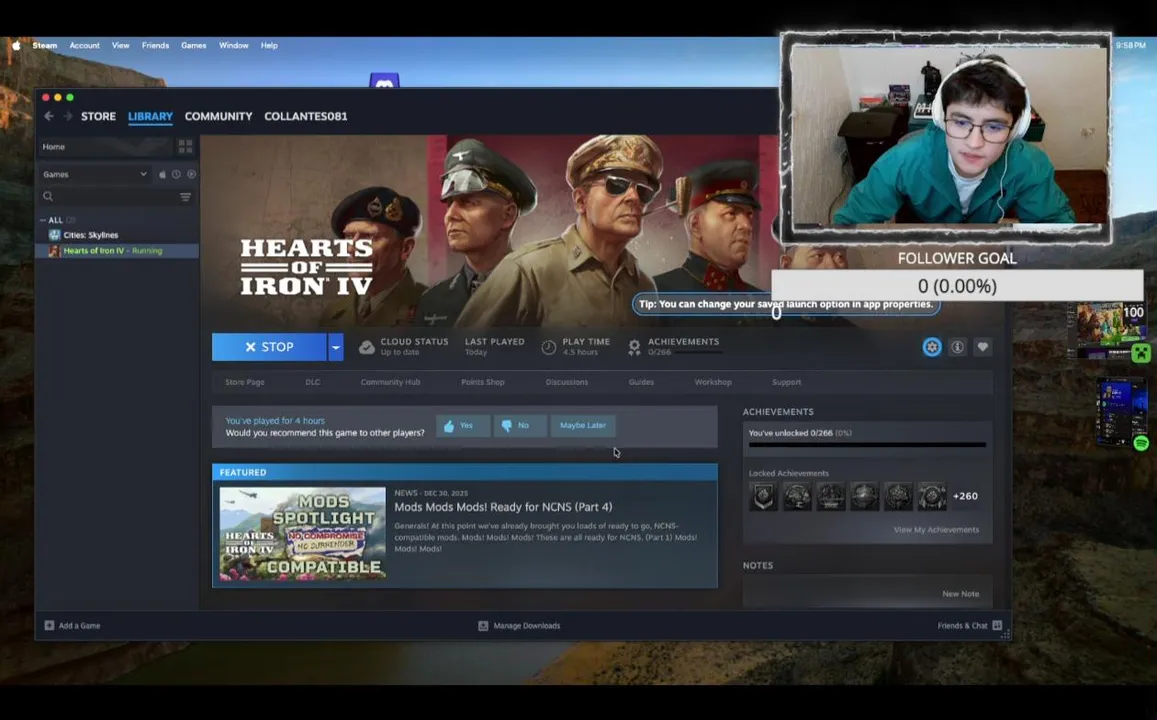Image resolution: width=1157 pixels, height=720 pixels.
Task: Click Add a Game
Action: coord(72,626)
